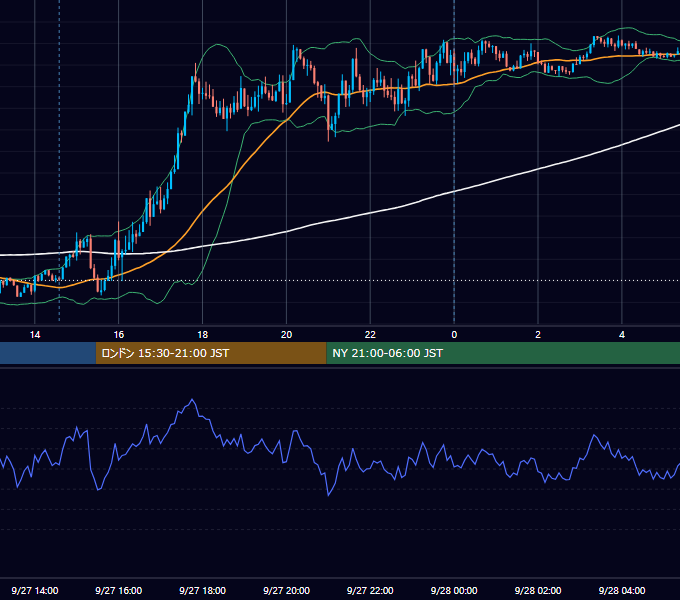Viewport: 680px width, 600px height.
Task: Click the 9/27 22:00 date label
Action: coord(370,590)
